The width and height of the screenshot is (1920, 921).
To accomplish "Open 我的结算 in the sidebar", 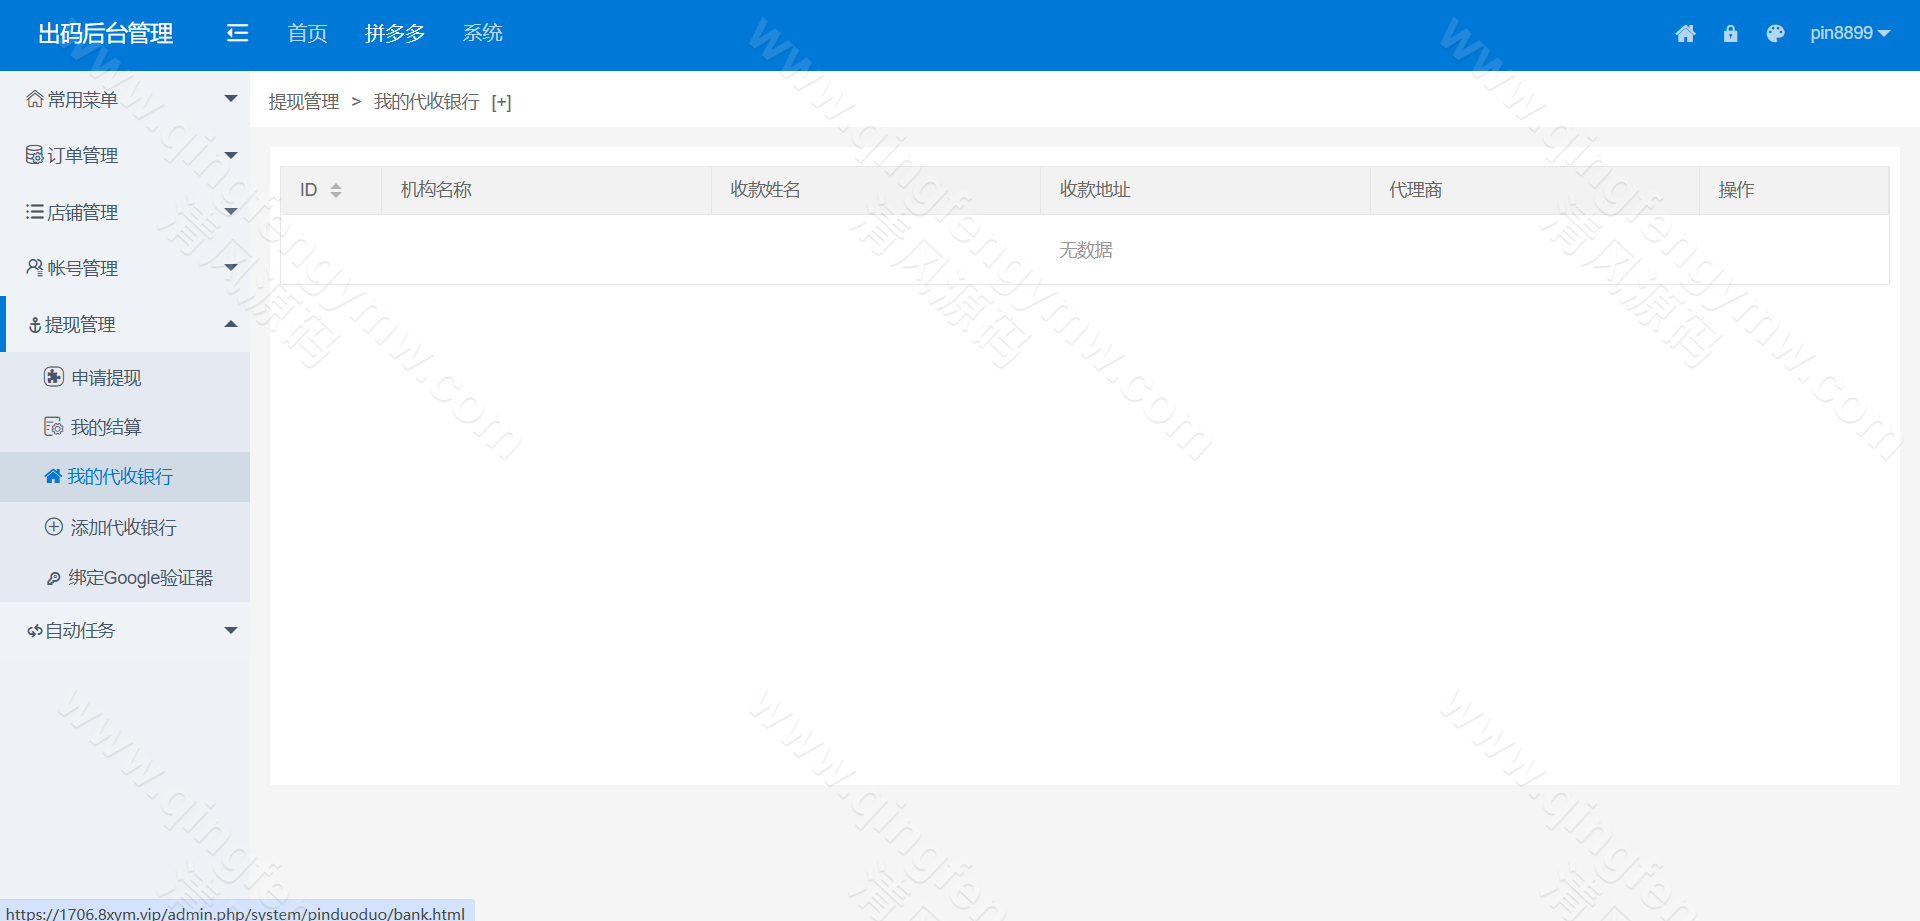I will point(106,427).
